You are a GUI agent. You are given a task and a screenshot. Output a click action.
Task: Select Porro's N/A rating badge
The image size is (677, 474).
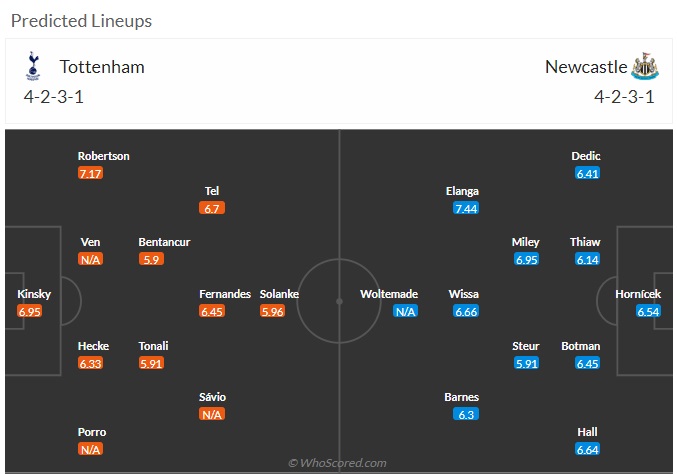click(x=90, y=449)
